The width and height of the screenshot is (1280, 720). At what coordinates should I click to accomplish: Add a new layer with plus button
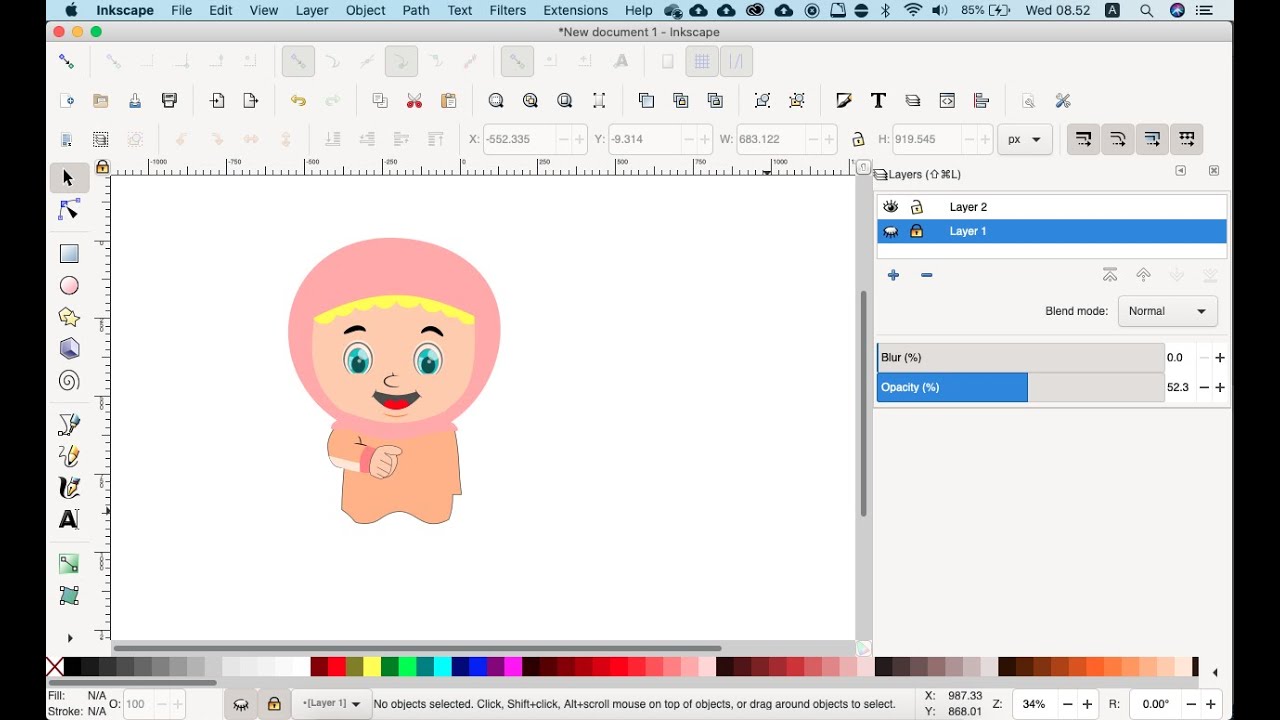[893, 275]
